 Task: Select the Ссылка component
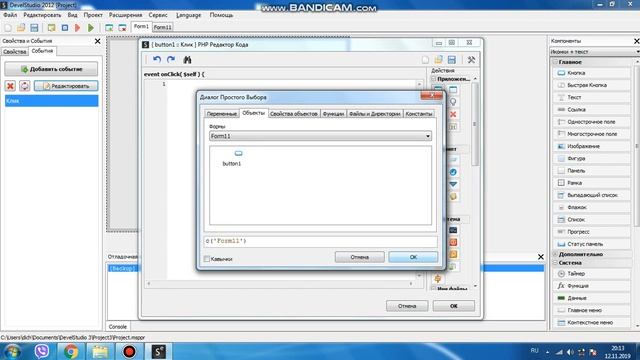pyautogui.click(x=592, y=110)
